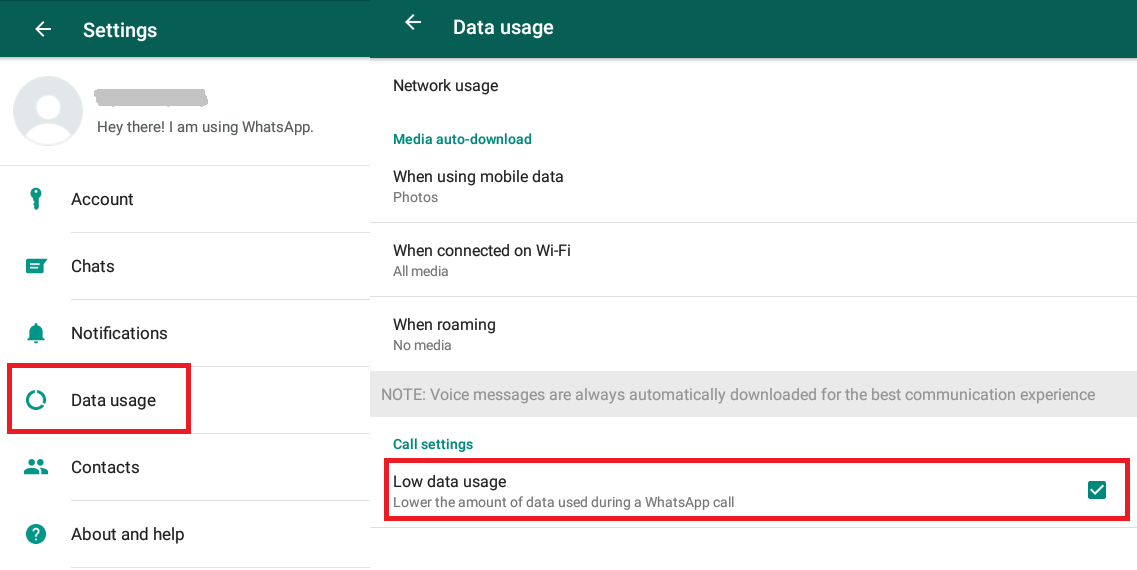Open About and help

pyautogui.click(x=185, y=534)
